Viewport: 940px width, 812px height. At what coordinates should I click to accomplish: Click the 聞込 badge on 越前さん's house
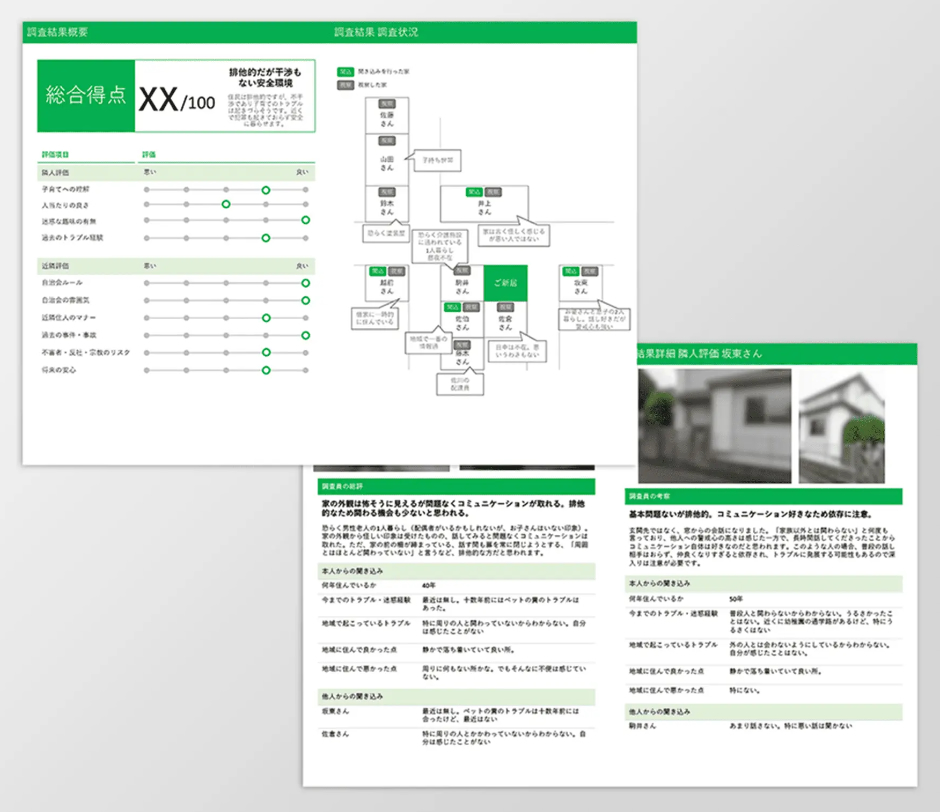tap(378, 271)
